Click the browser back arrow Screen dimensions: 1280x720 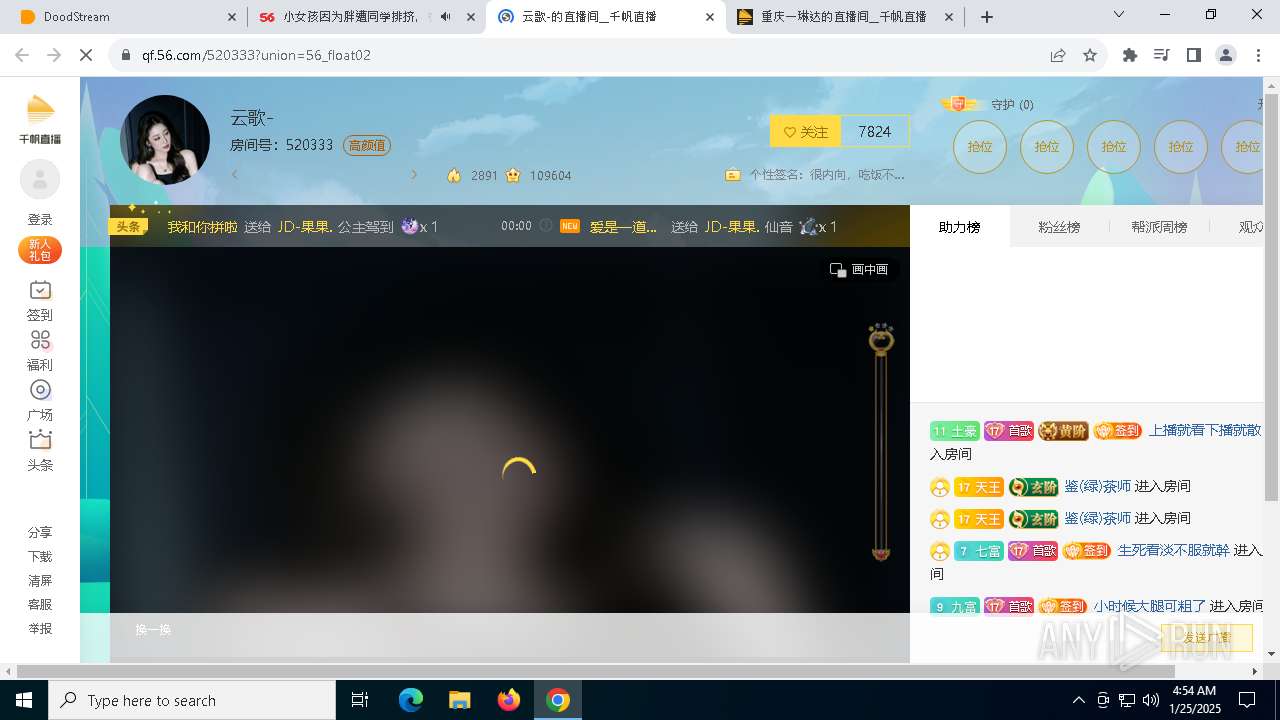[x=22, y=55]
